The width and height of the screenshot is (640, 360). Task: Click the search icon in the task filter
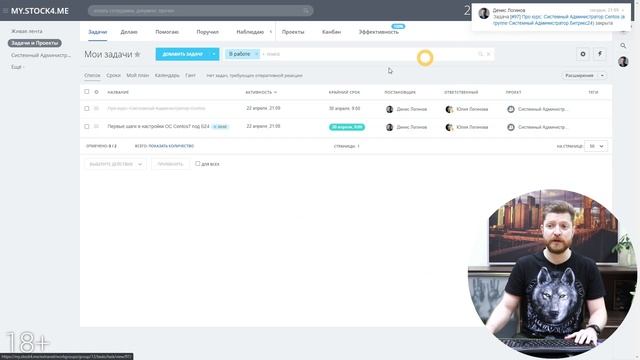[x=480, y=54]
